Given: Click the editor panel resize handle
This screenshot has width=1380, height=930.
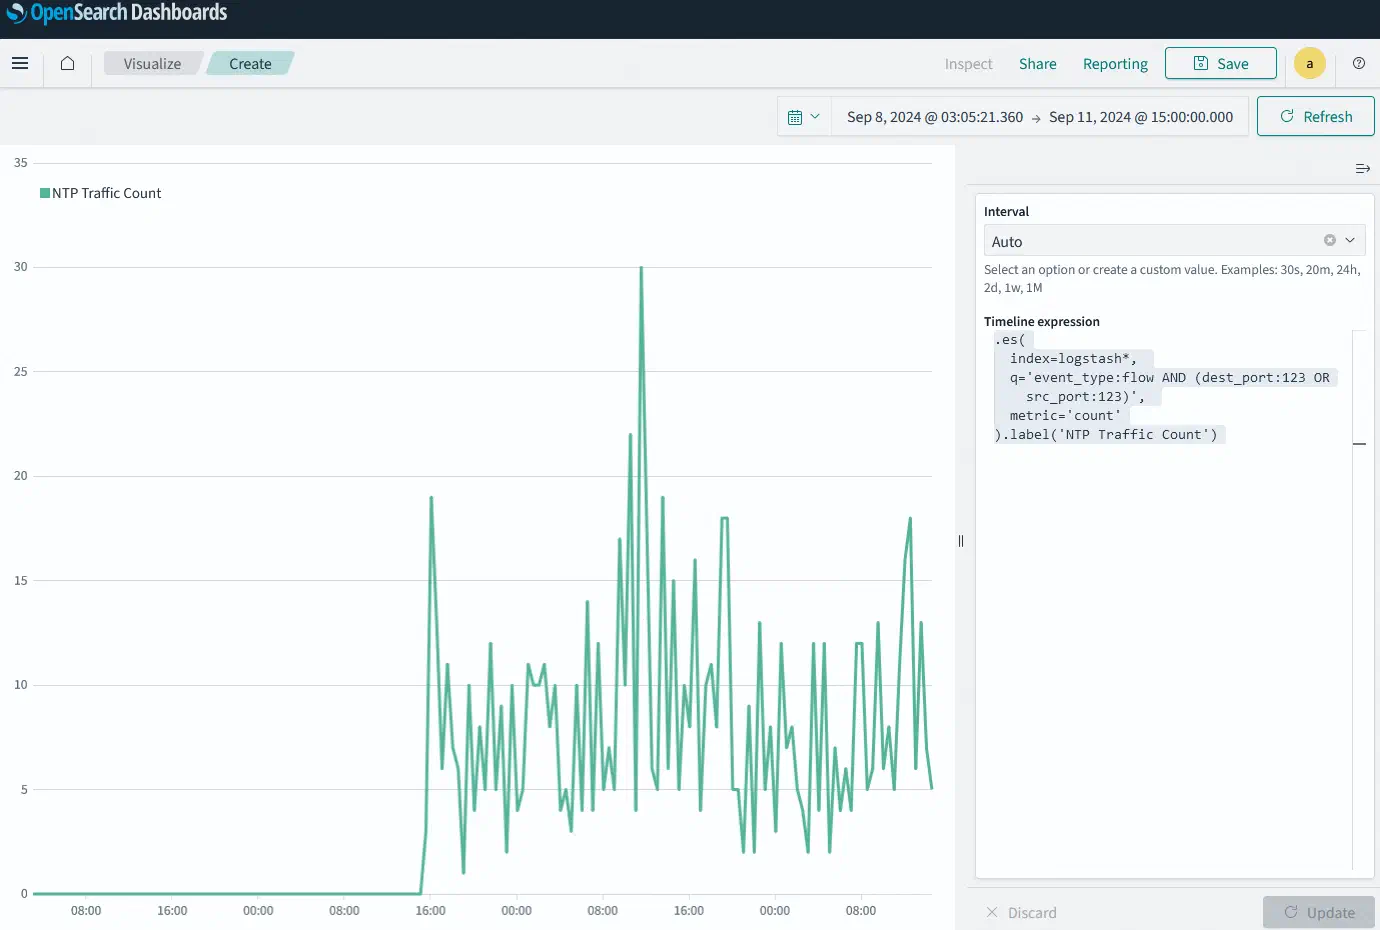Looking at the screenshot, I should click(x=961, y=541).
